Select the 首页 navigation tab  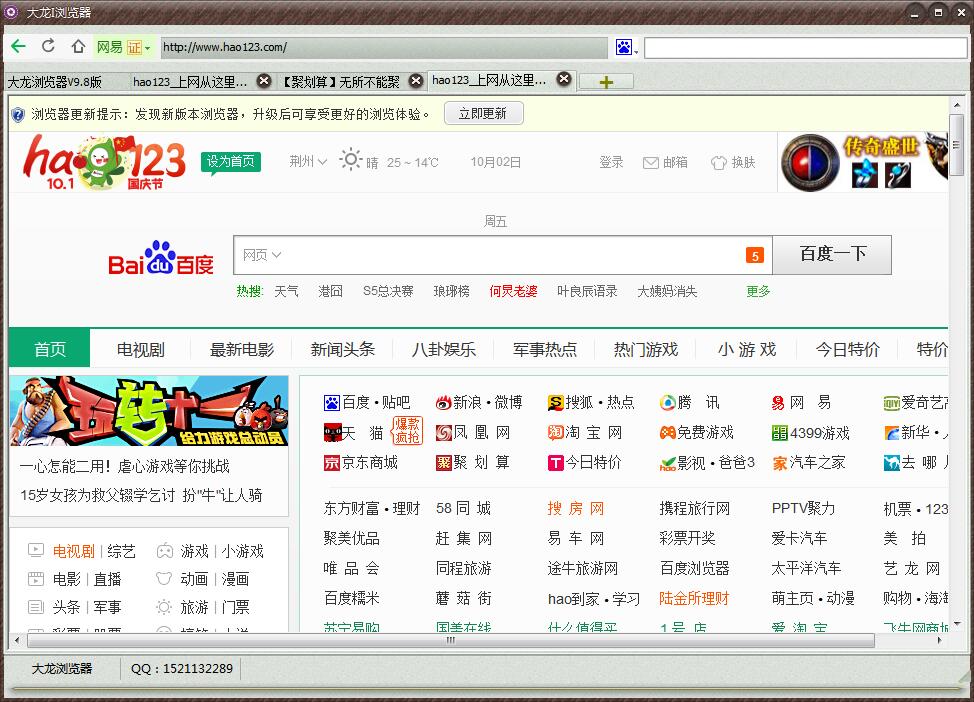[50, 349]
